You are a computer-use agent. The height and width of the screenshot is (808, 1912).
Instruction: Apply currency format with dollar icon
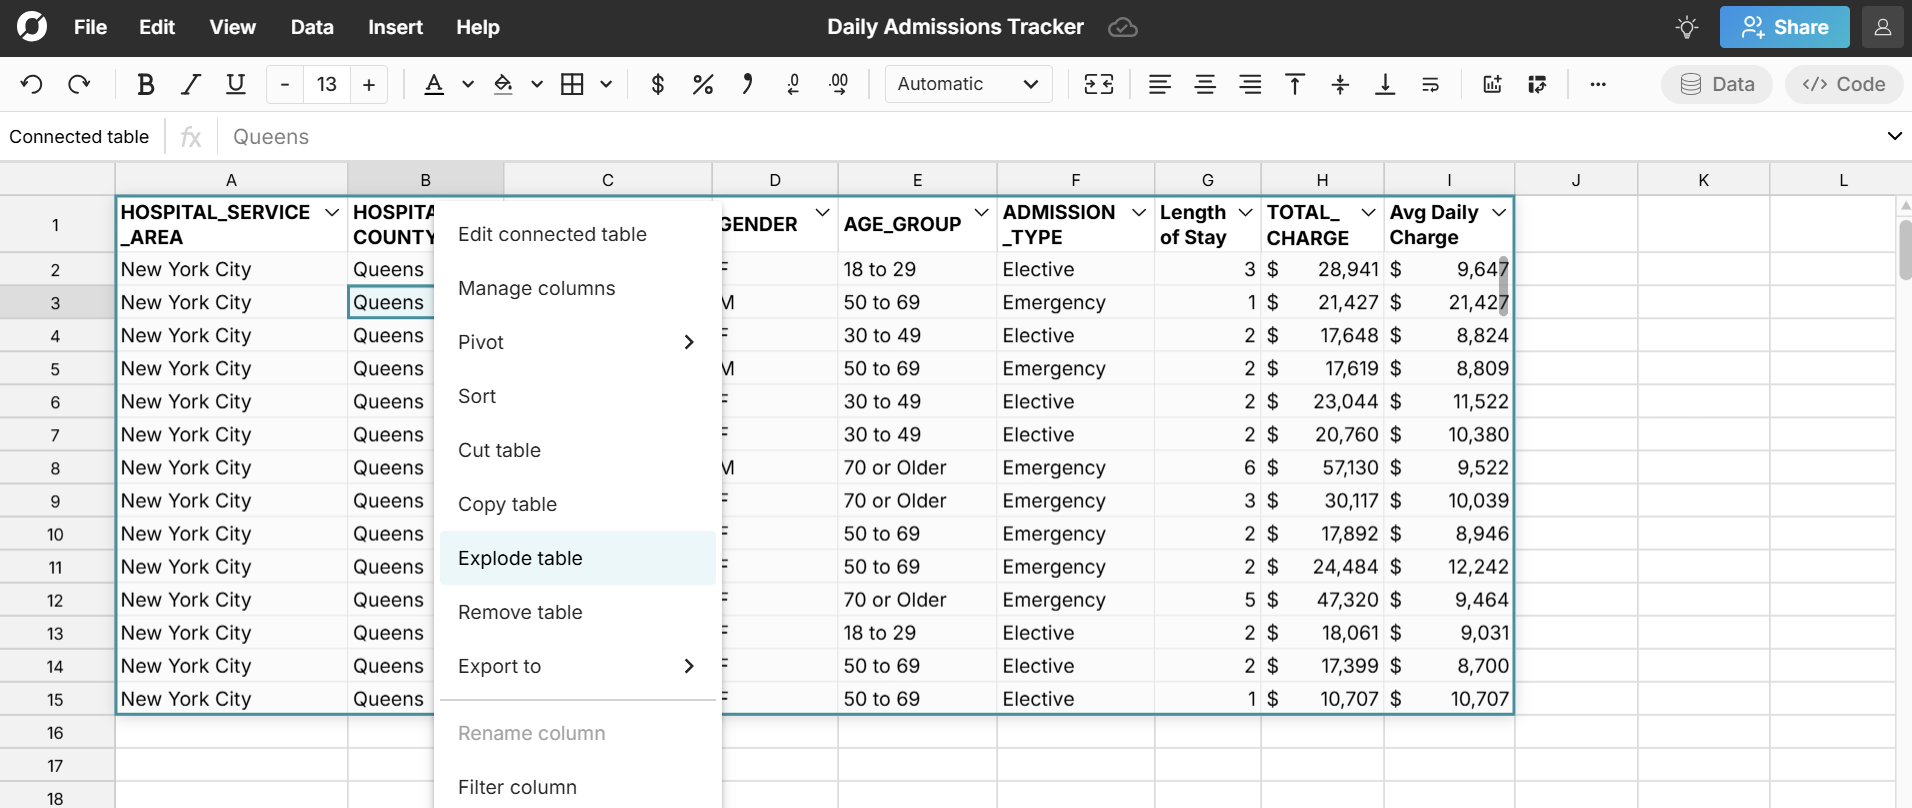coord(658,84)
